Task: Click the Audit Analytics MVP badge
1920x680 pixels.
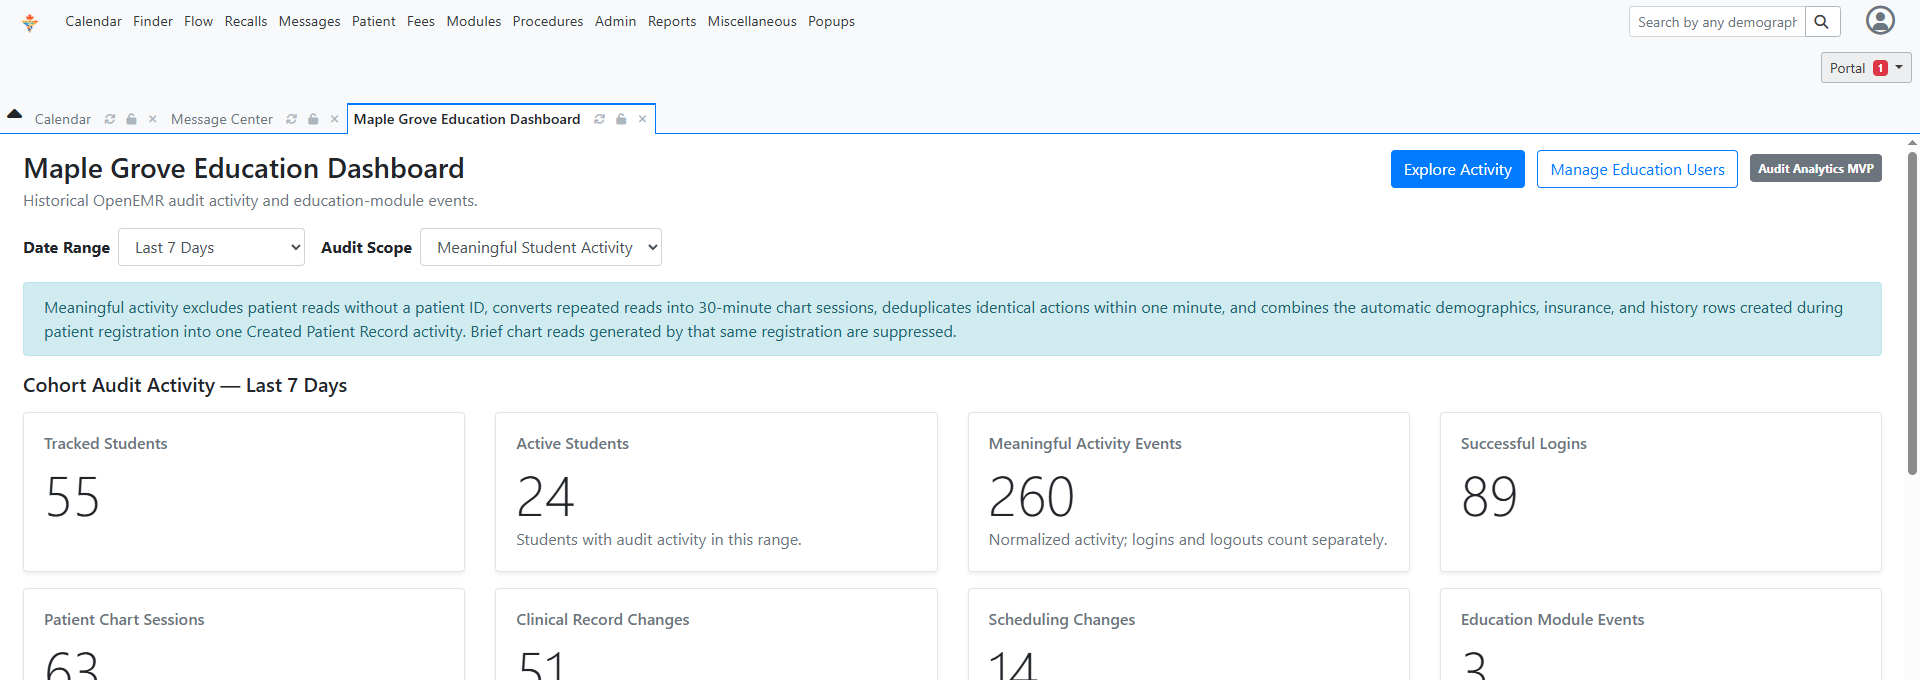Action: click(x=1815, y=168)
